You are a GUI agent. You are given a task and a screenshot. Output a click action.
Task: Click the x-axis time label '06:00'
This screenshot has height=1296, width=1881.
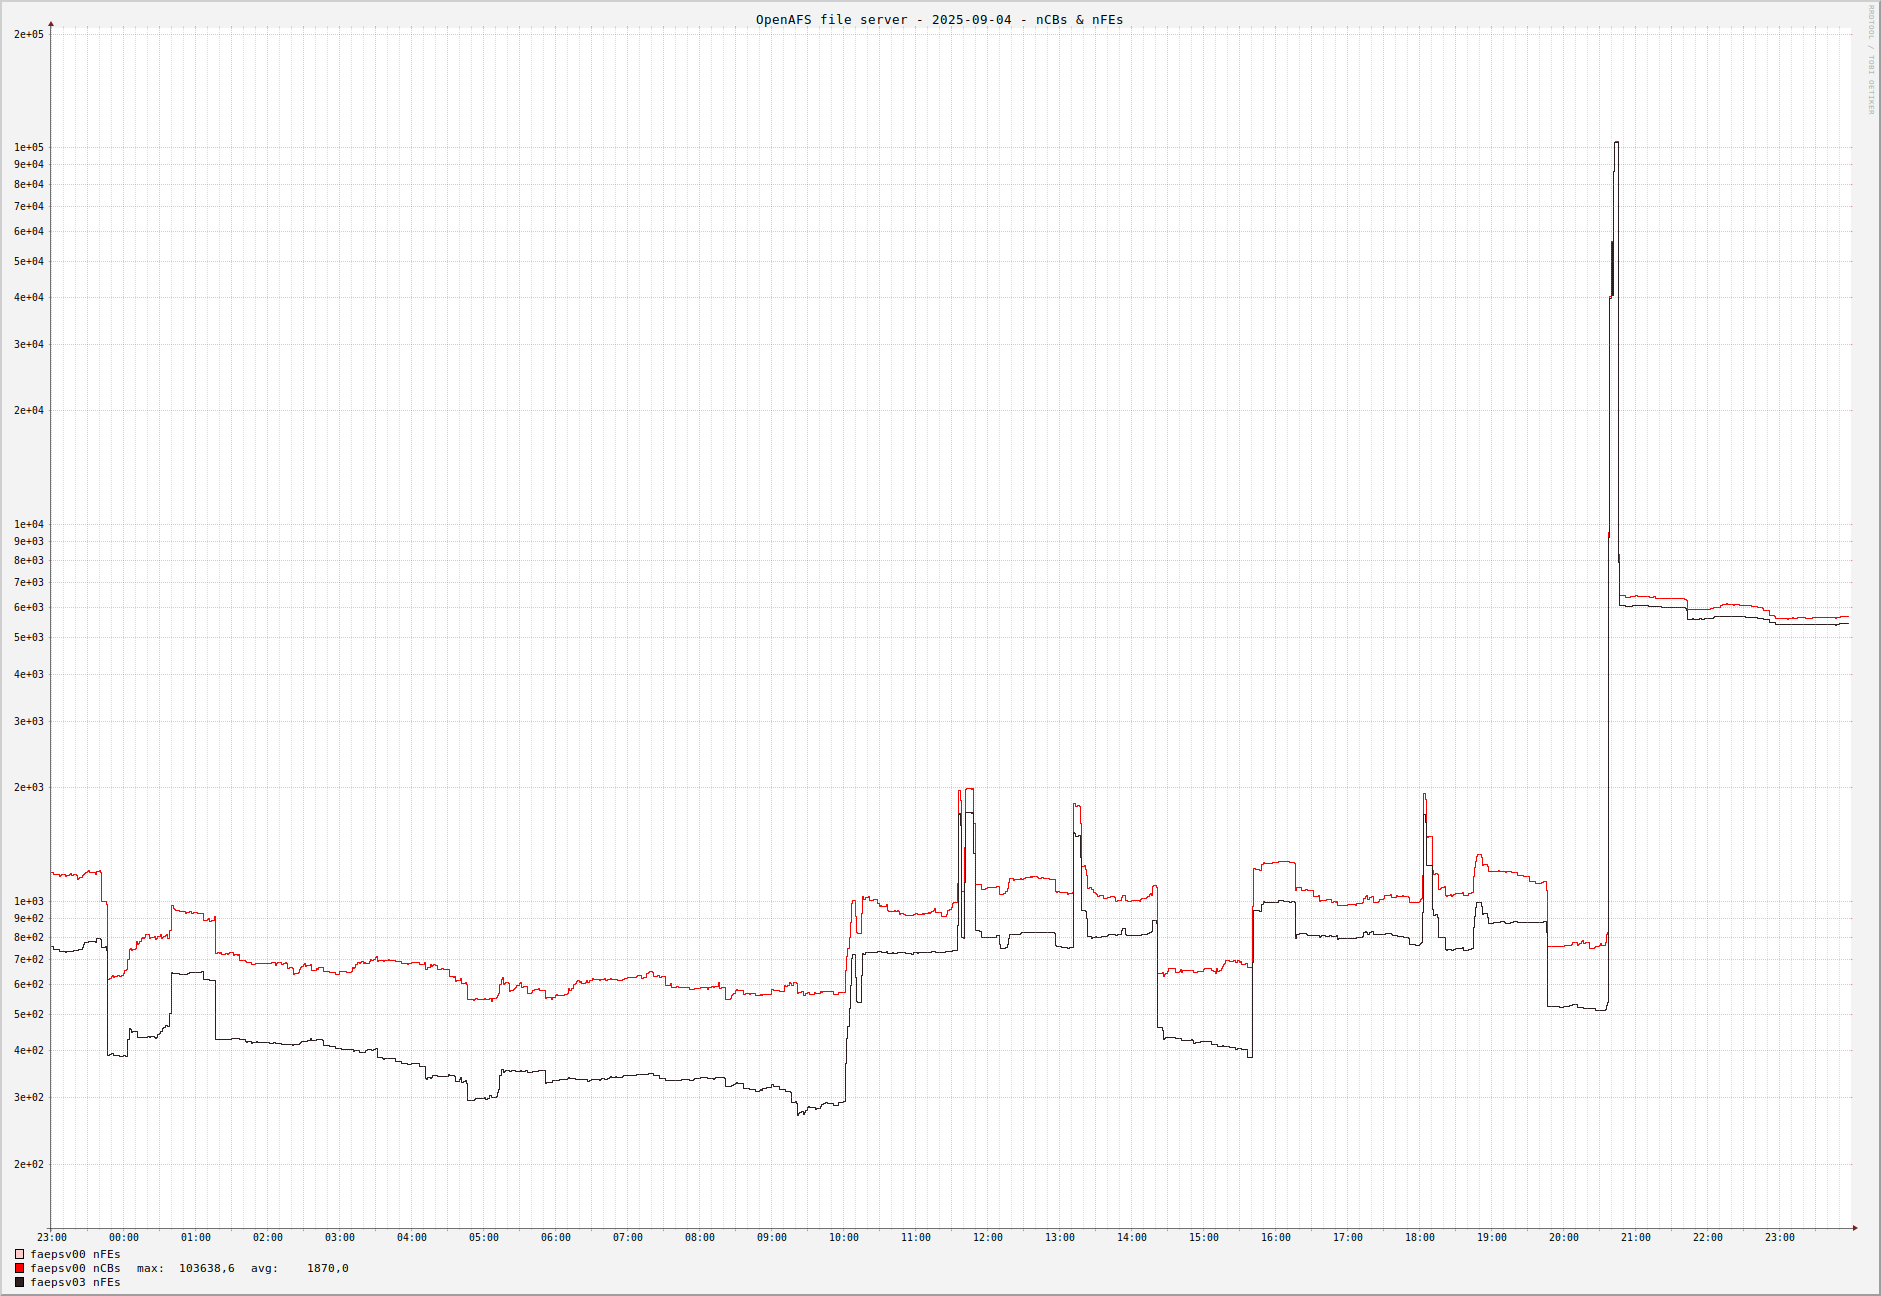click(x=556, y=1237)
